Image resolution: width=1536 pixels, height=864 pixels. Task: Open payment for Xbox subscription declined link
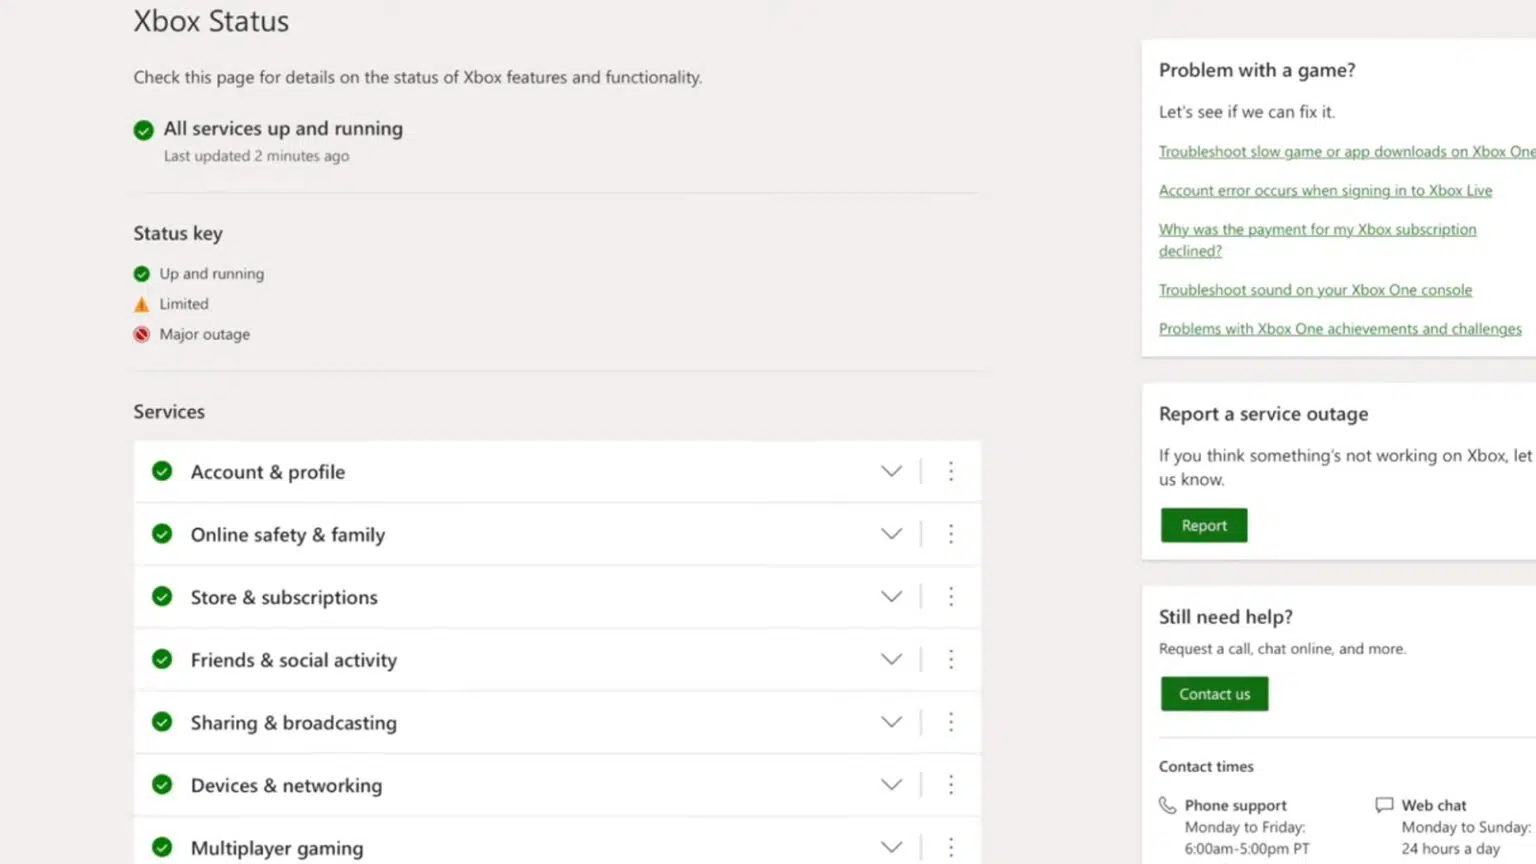[x=1317, y=240]
